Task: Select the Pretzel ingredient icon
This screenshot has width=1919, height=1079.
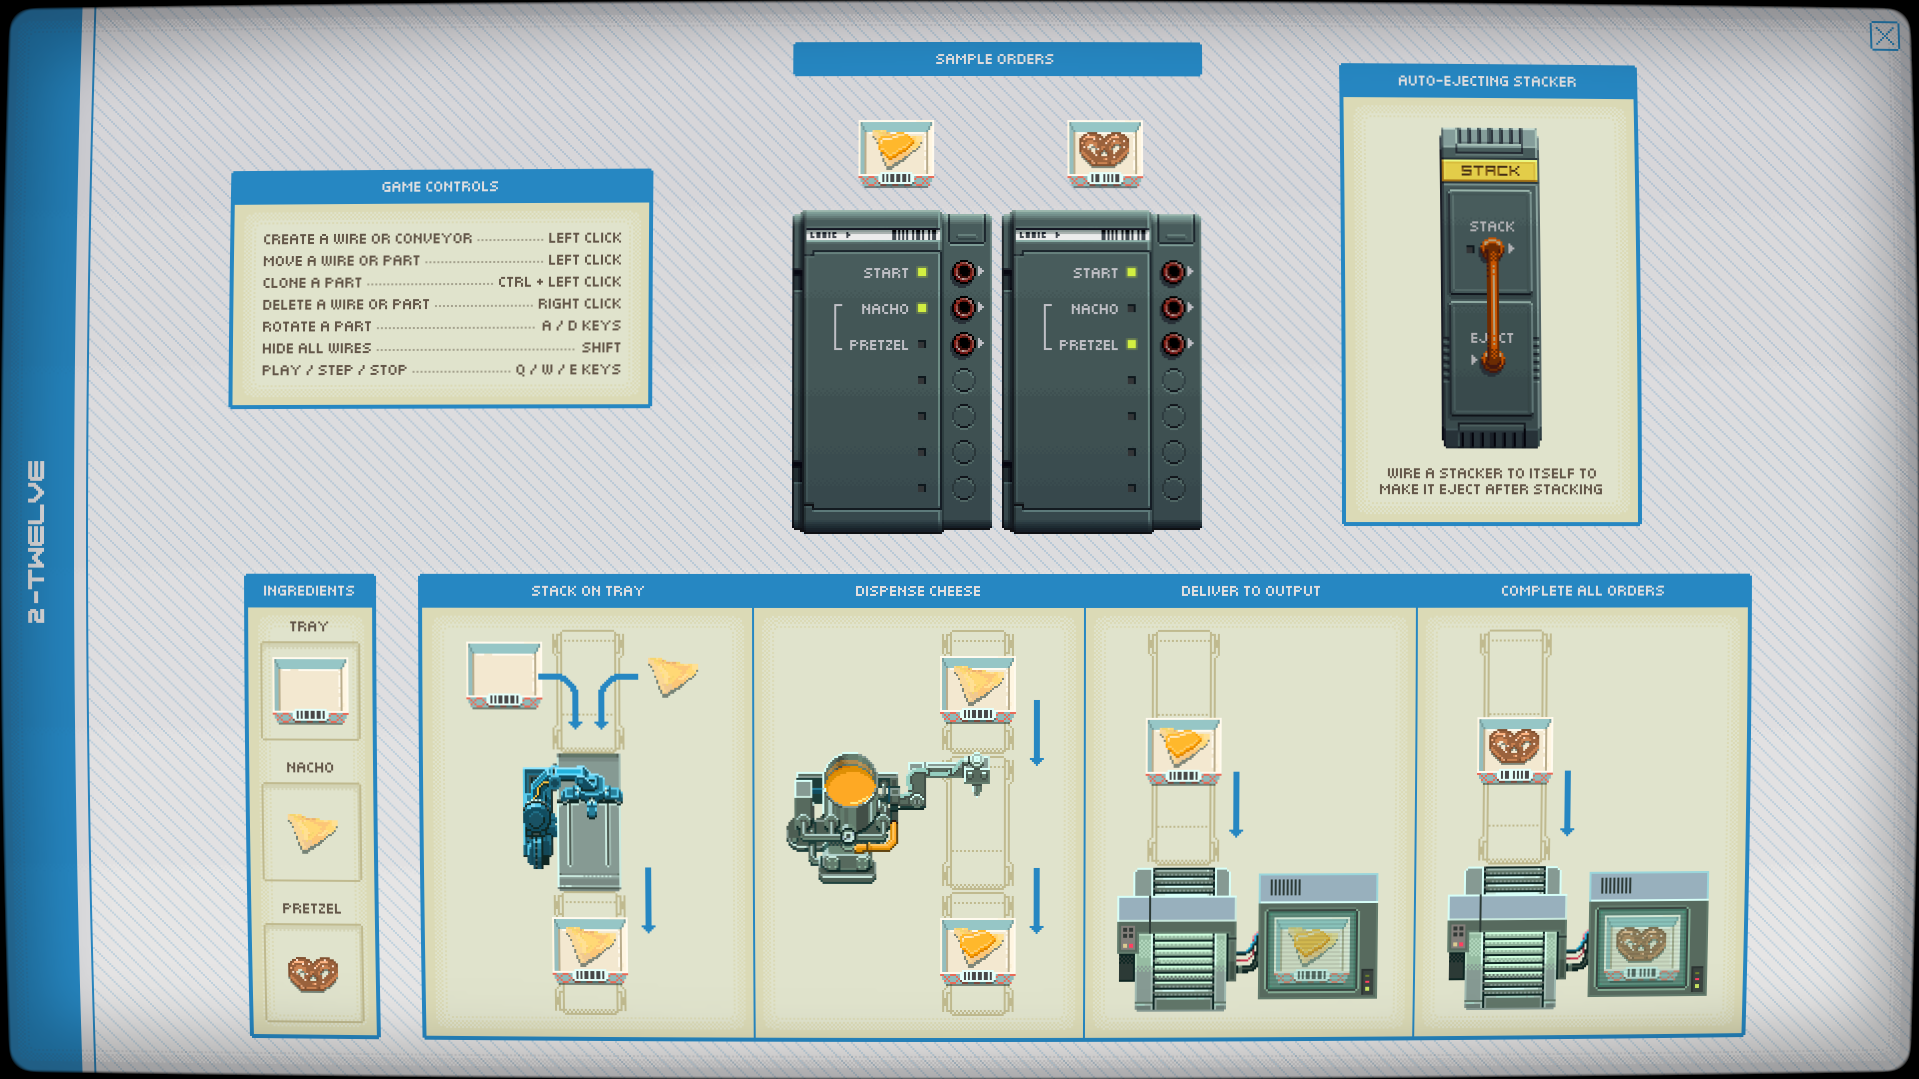Action: coord(312,972)
